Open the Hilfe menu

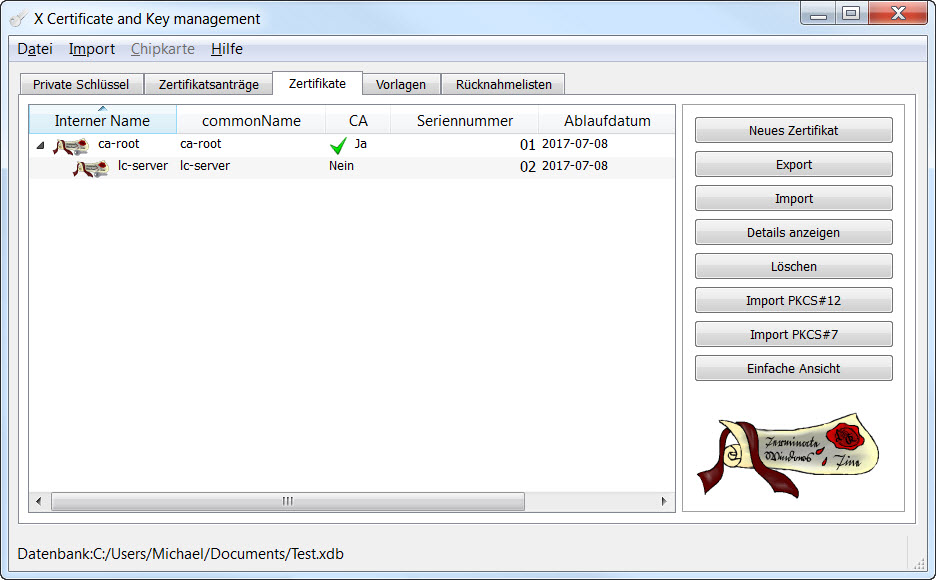(x=226, y=49)
